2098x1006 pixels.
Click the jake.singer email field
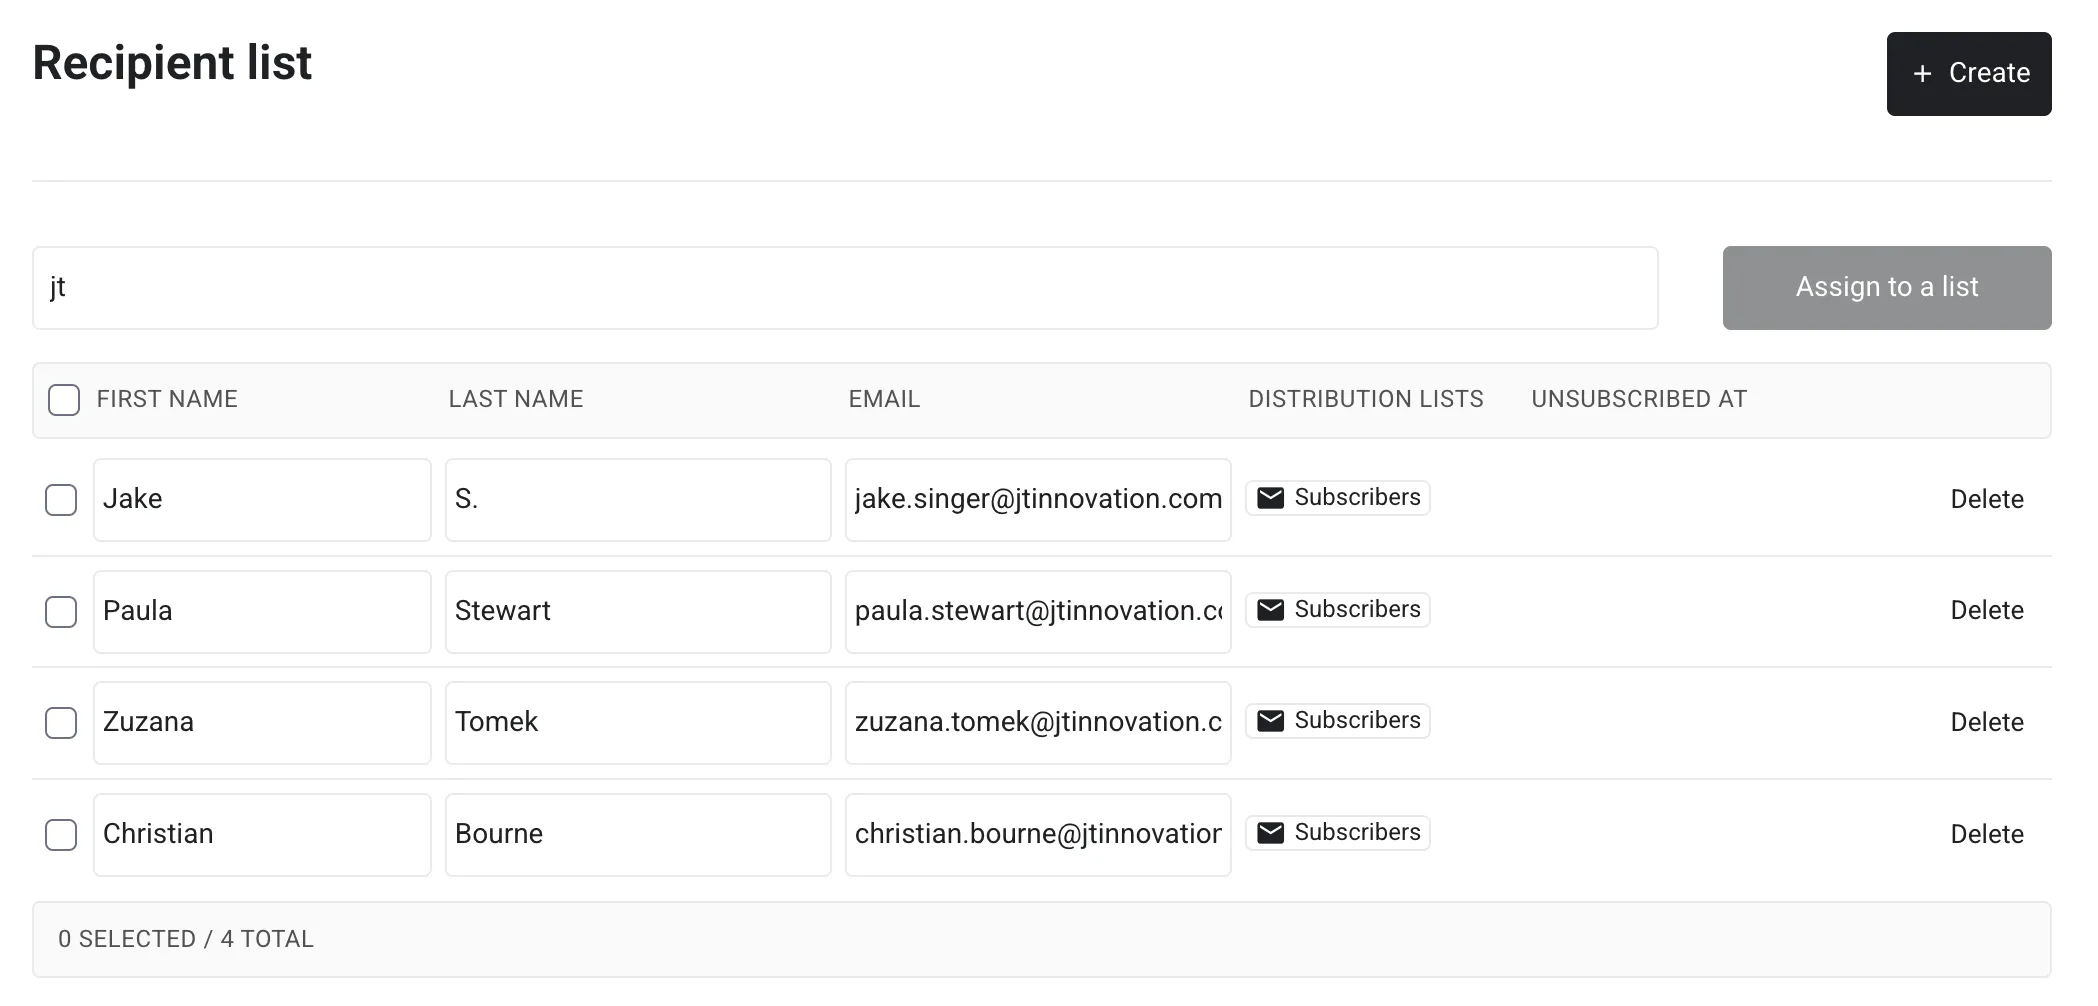tap(1037, 500)
